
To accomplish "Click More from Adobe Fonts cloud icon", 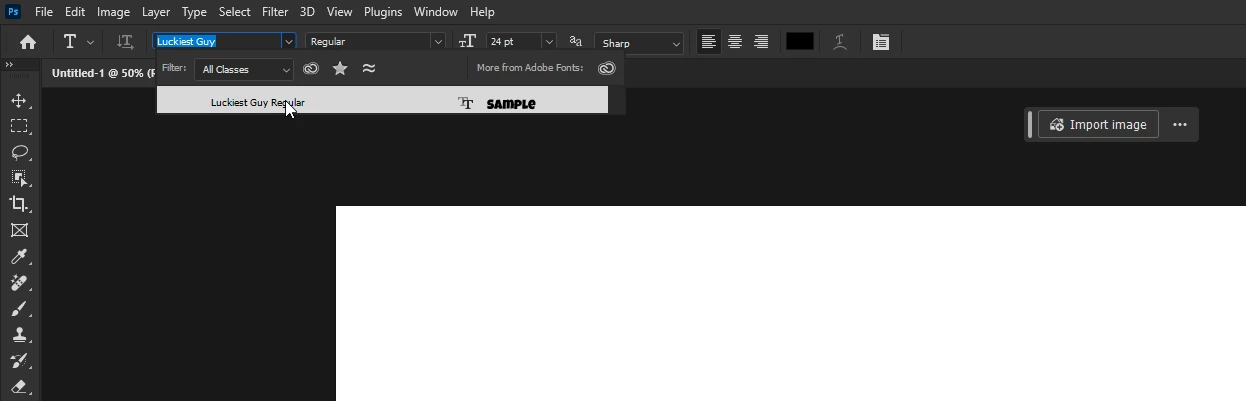I will point(606,69).
